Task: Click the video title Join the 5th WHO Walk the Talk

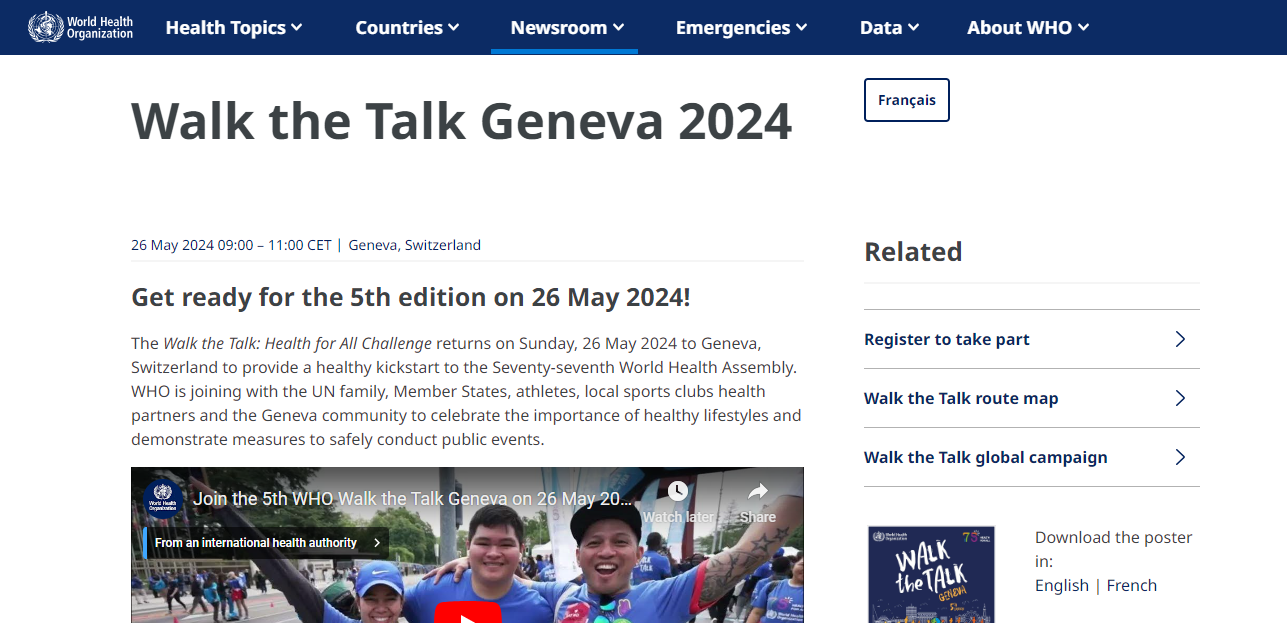Action: point(413,498)
